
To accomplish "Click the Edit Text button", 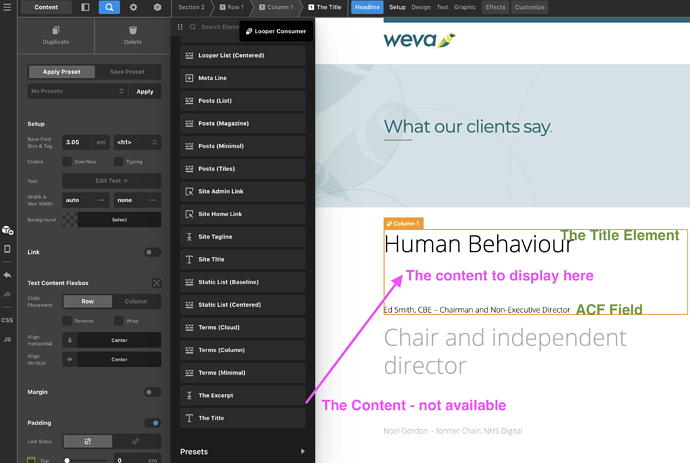I will coord(111,181).
